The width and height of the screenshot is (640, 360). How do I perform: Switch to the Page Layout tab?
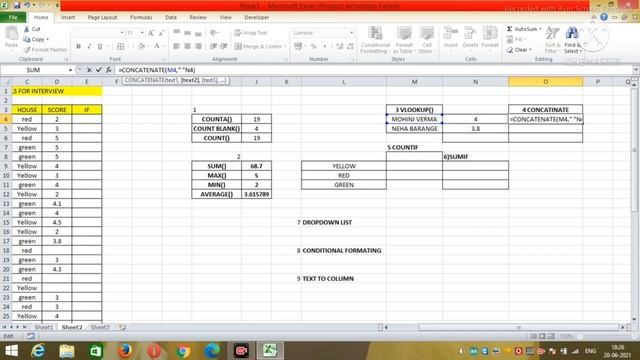tap(102, 18)
